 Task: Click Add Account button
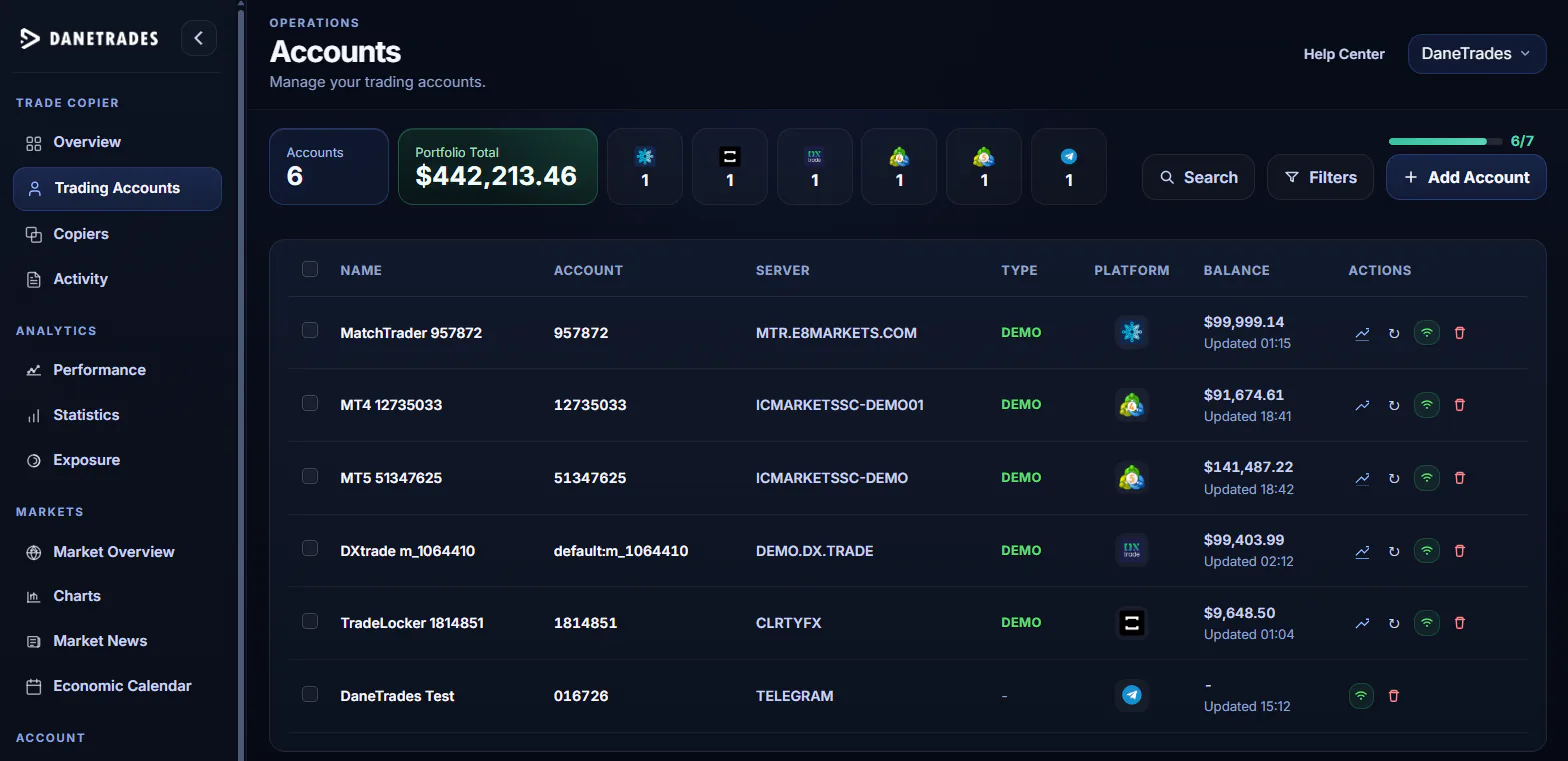1466,177
